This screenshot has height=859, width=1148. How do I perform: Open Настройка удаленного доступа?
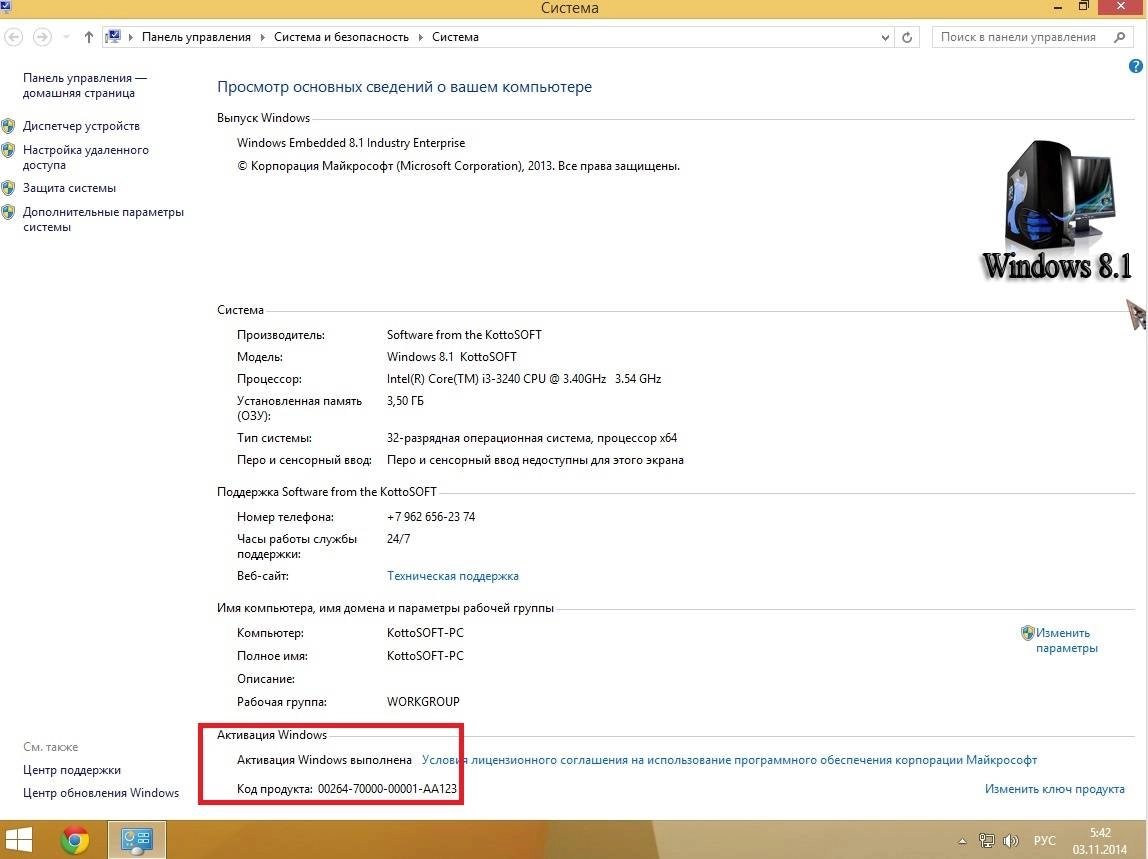pos(85,157)
